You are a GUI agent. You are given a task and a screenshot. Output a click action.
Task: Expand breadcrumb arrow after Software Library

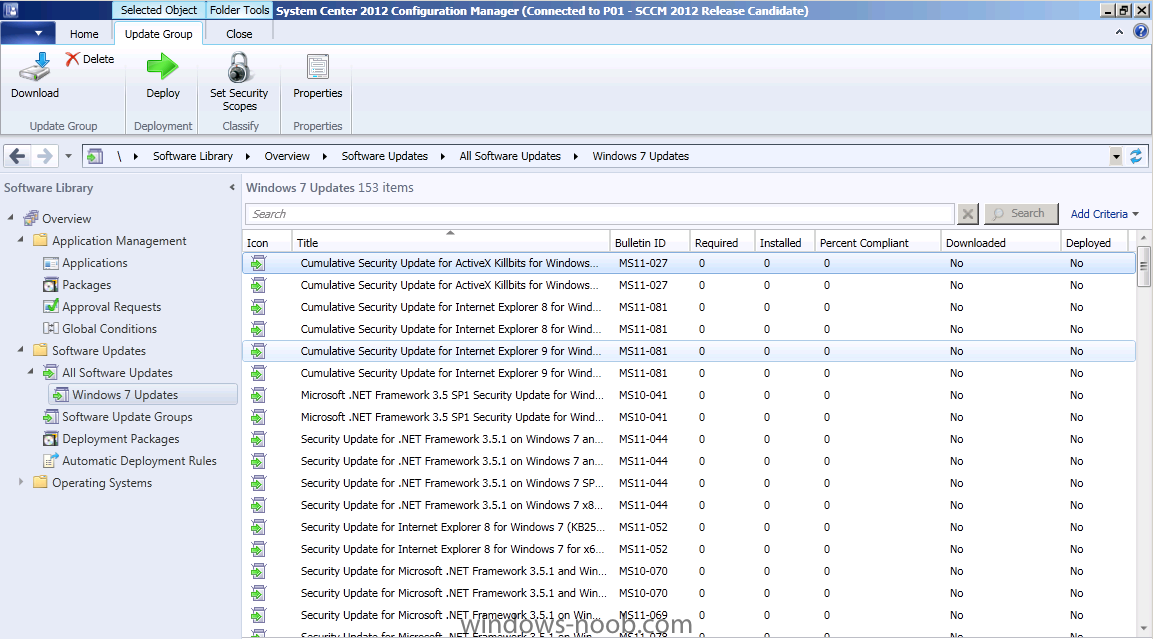click(x=248, y=156)
